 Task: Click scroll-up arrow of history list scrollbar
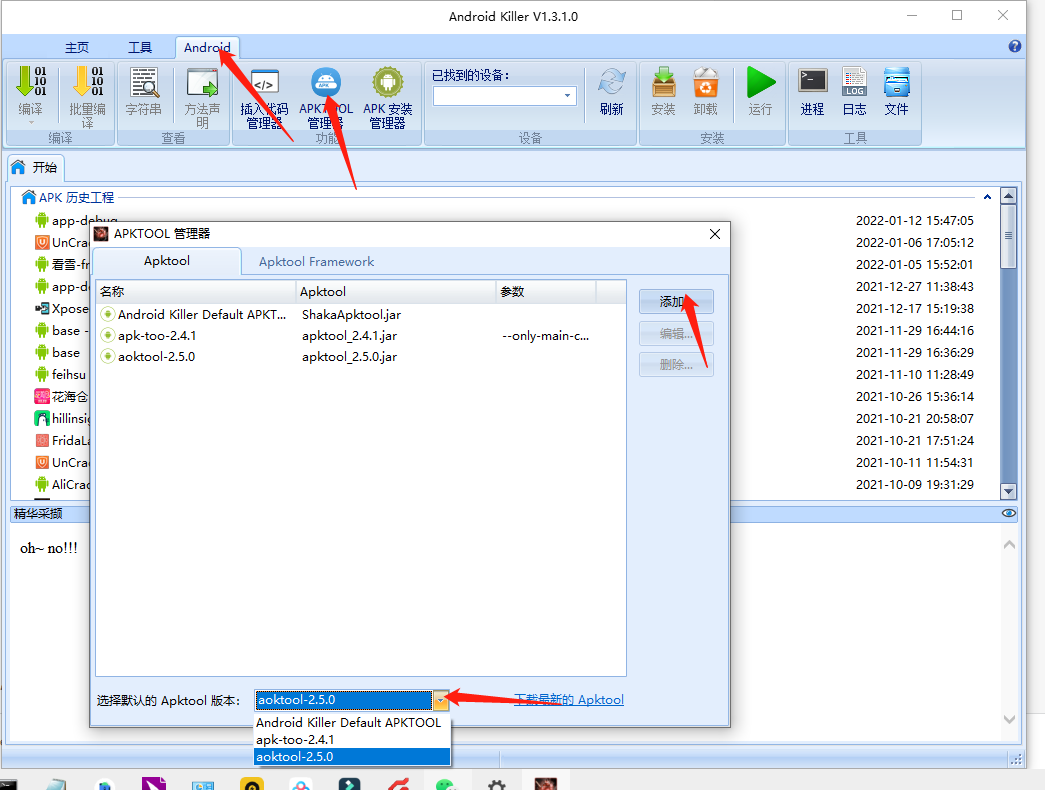[1008, 196]
